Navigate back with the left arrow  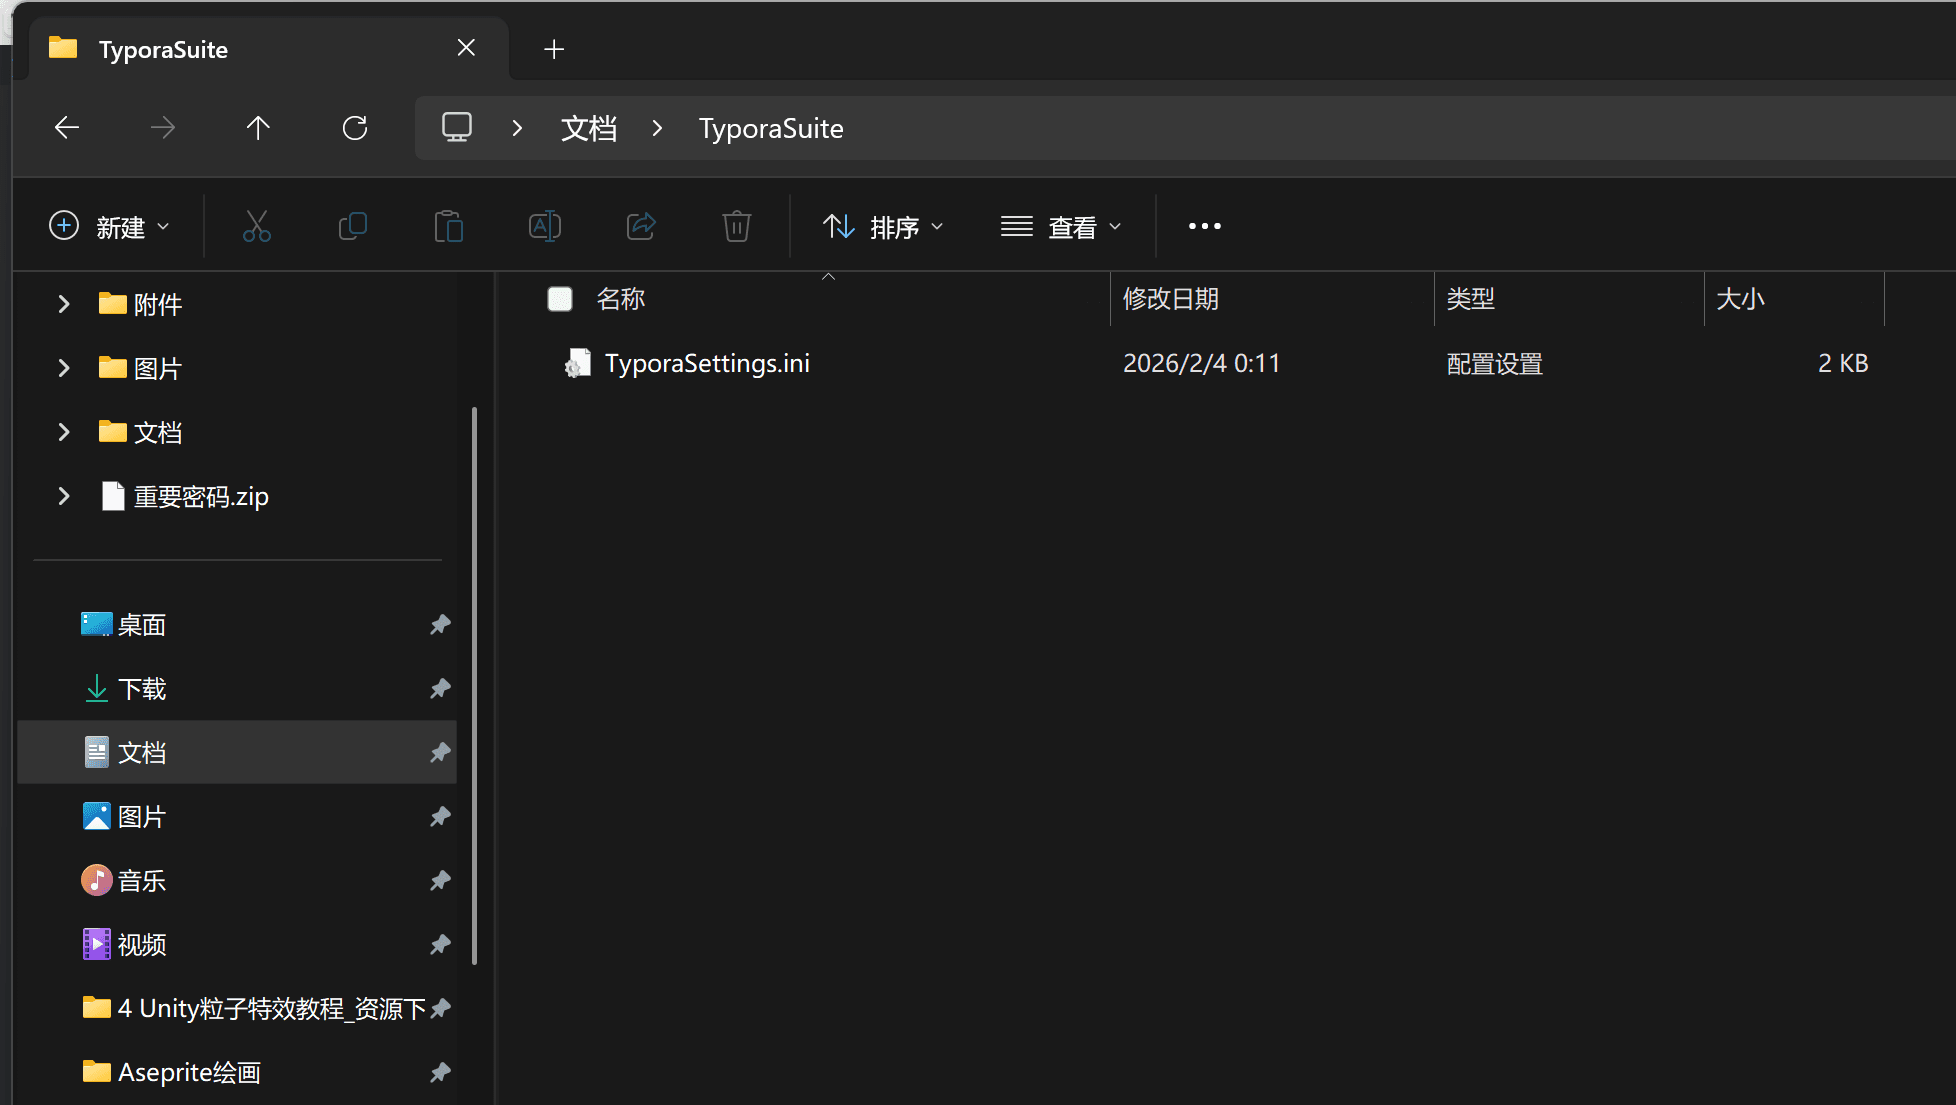click(67, 128)
